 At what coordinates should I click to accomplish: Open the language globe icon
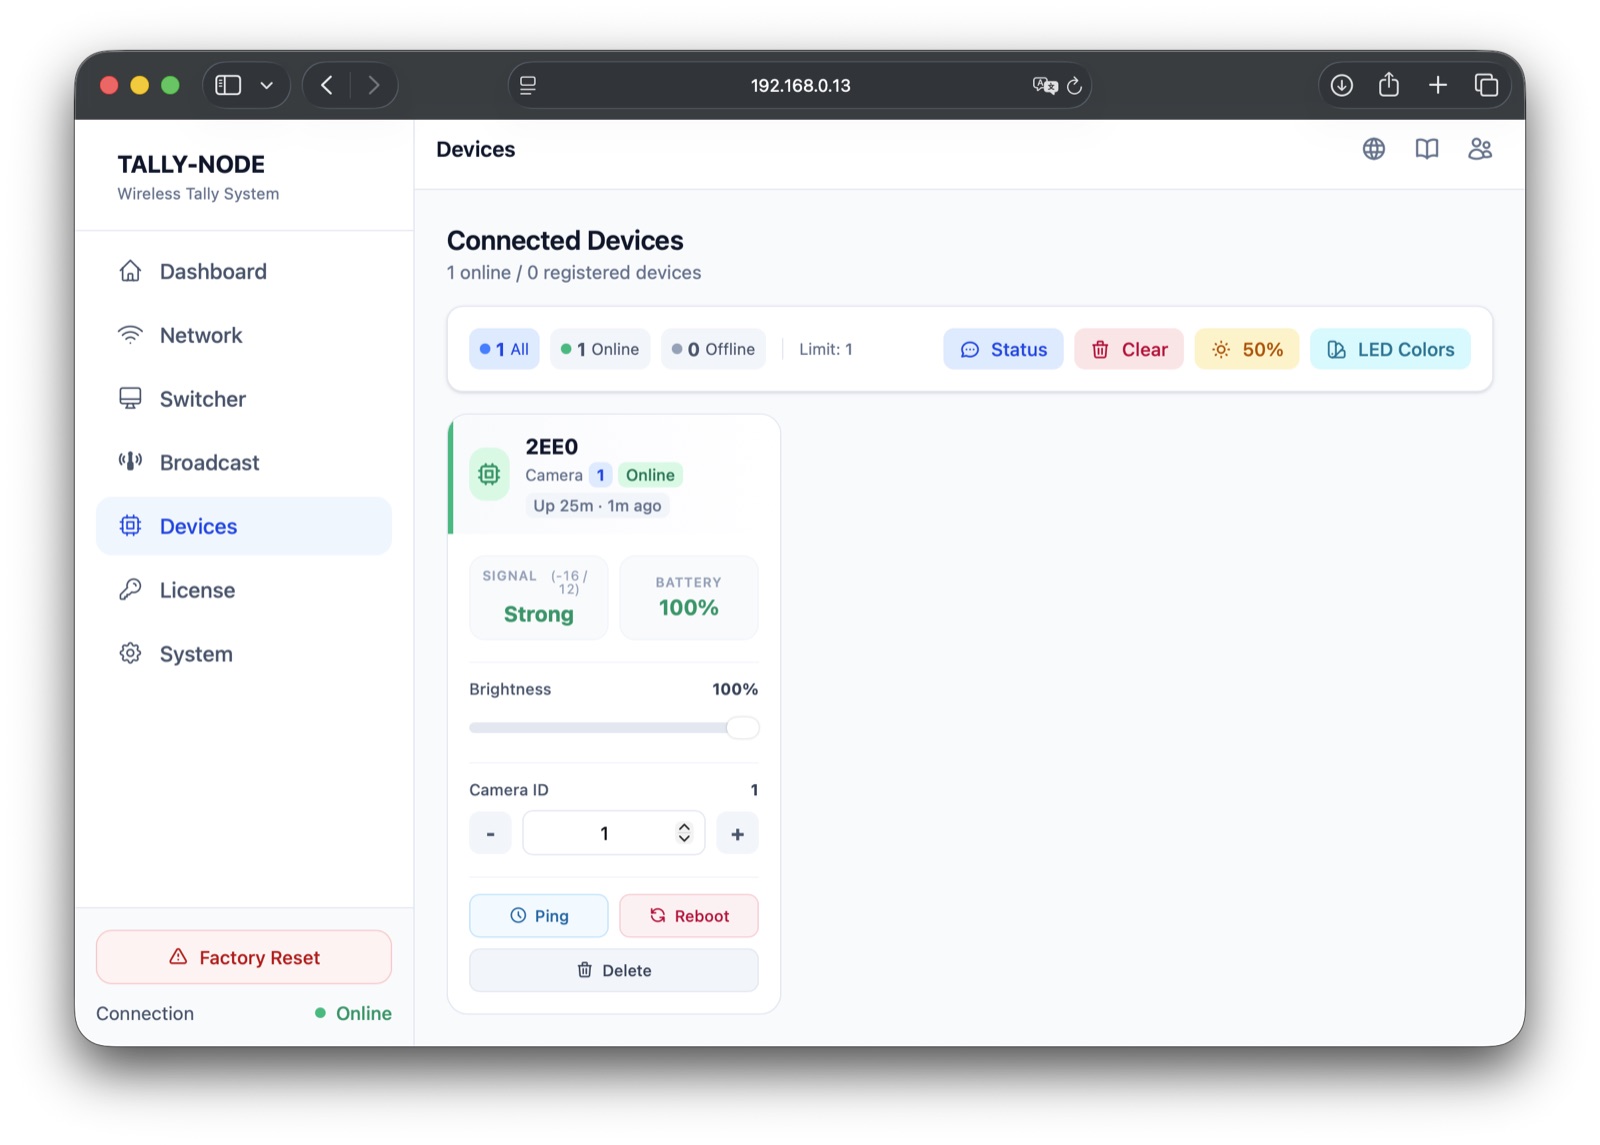pyautogui.click(x=1374, y=149)
